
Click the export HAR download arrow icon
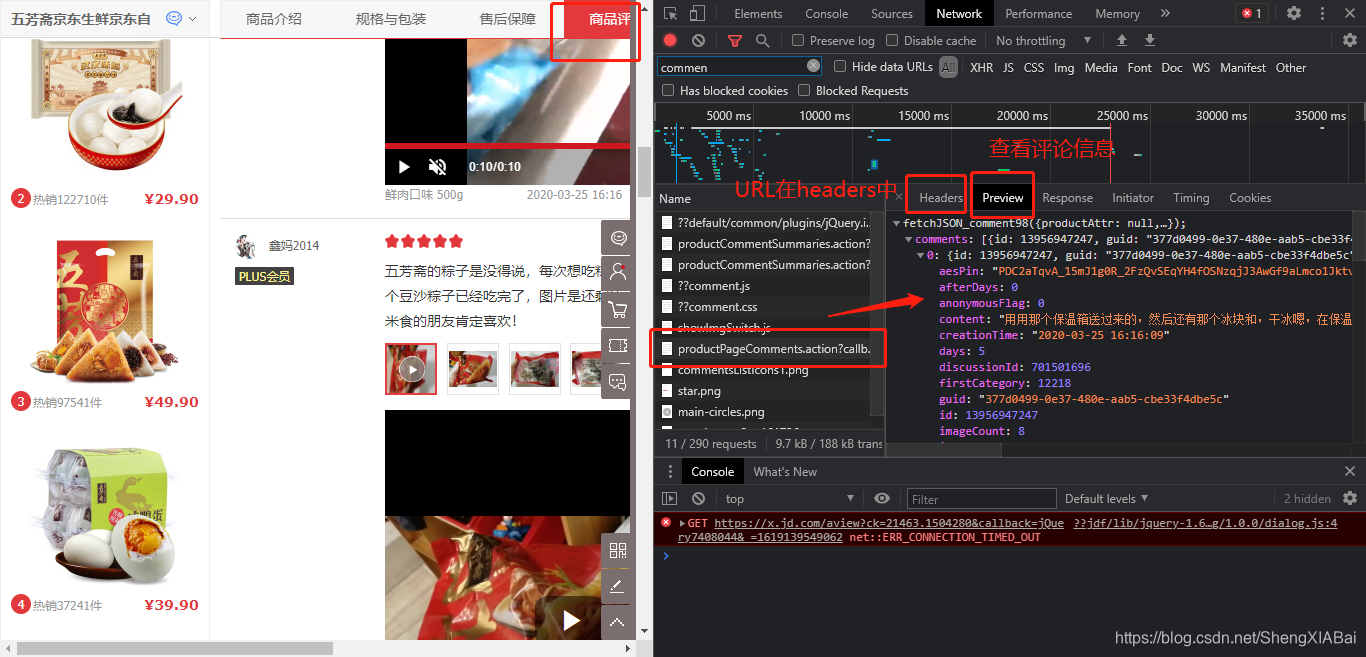tap(1150, 40)
